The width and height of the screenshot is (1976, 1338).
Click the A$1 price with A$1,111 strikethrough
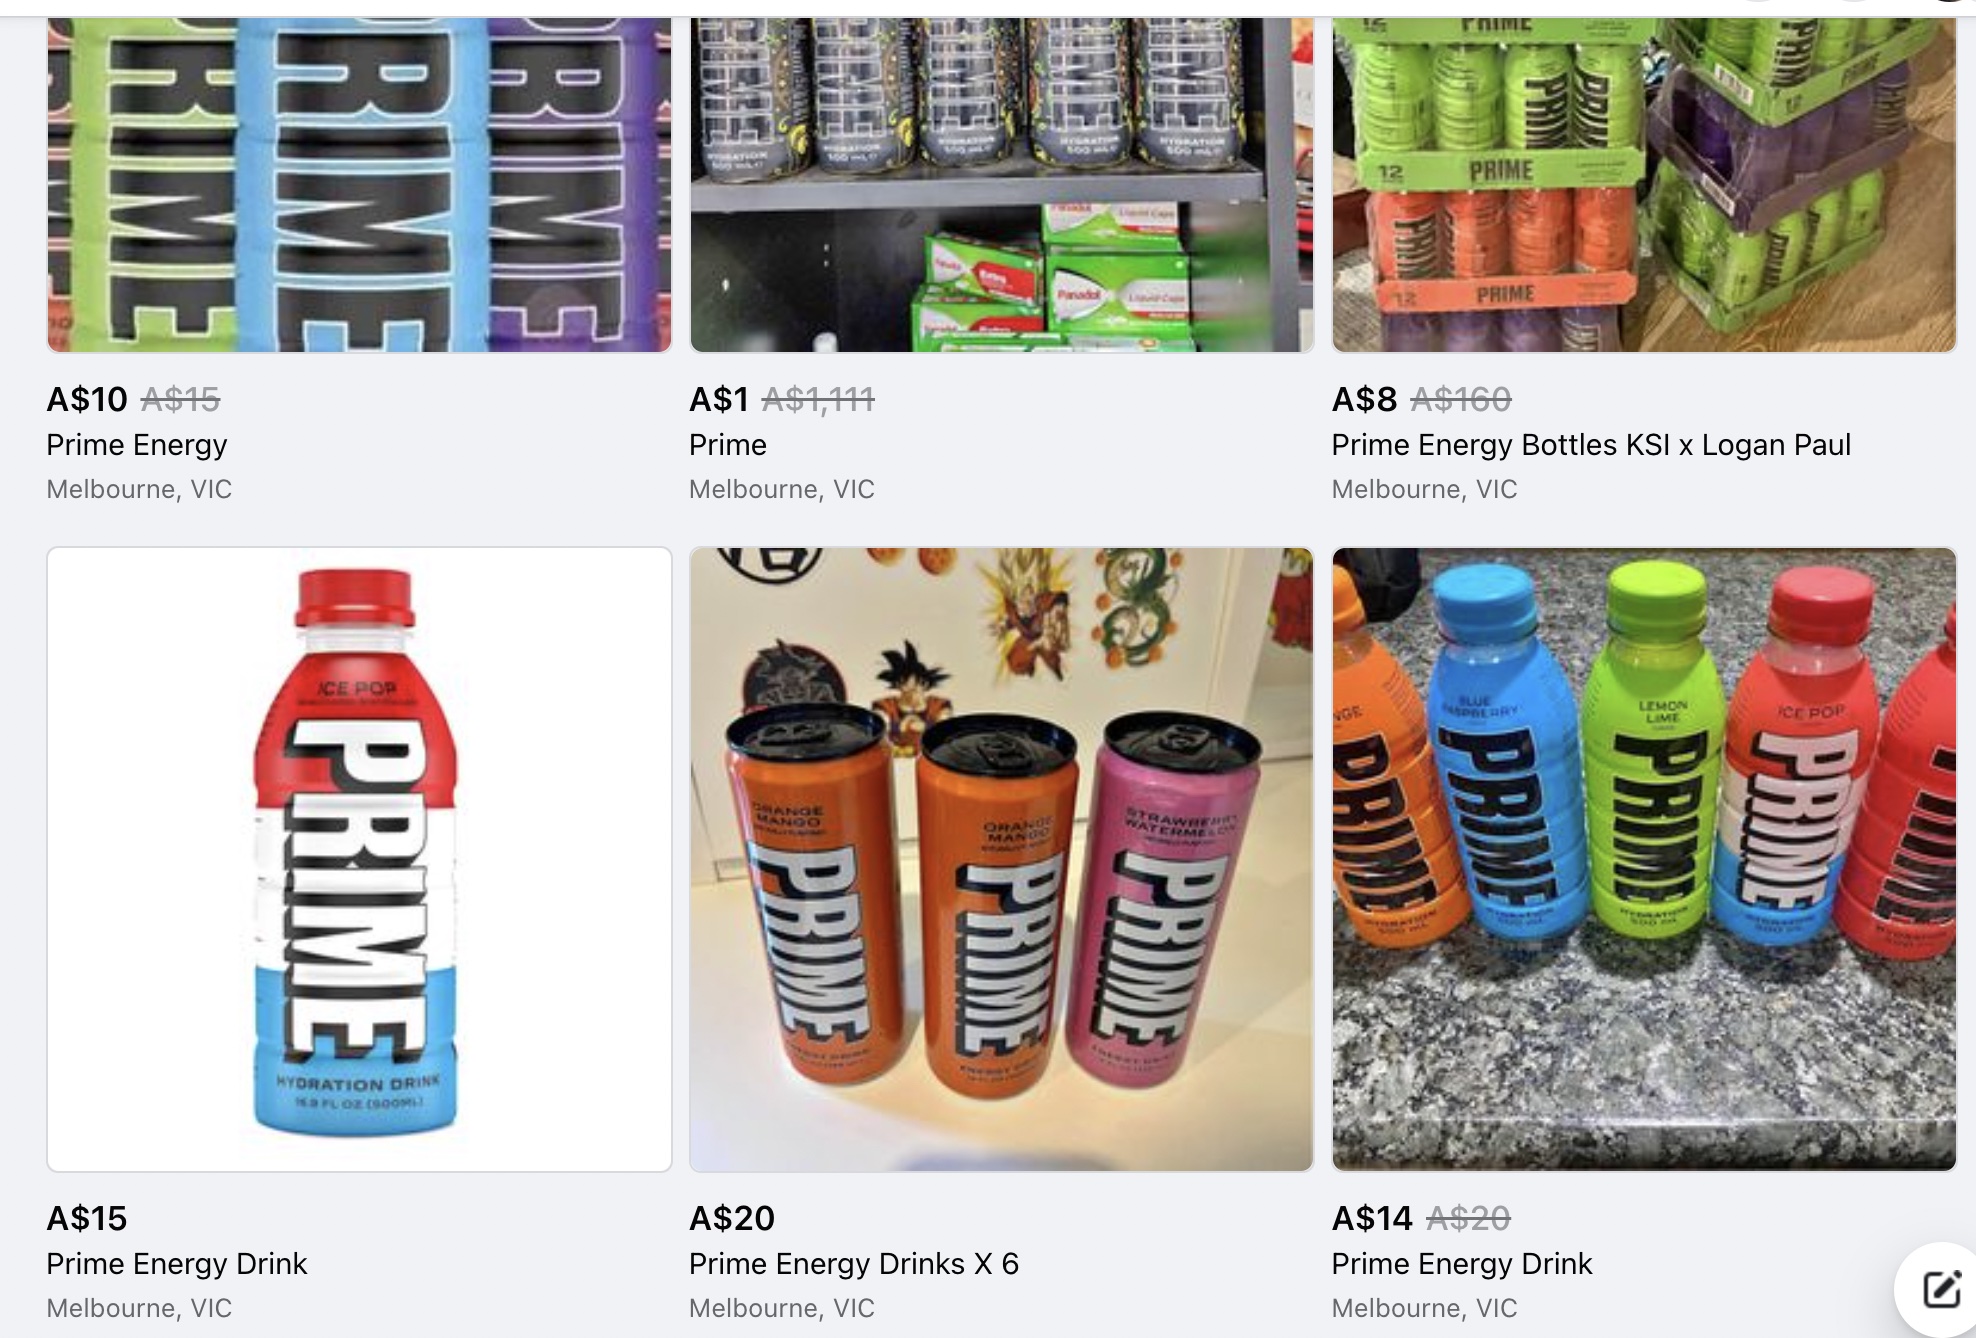(x=719, y=399)
